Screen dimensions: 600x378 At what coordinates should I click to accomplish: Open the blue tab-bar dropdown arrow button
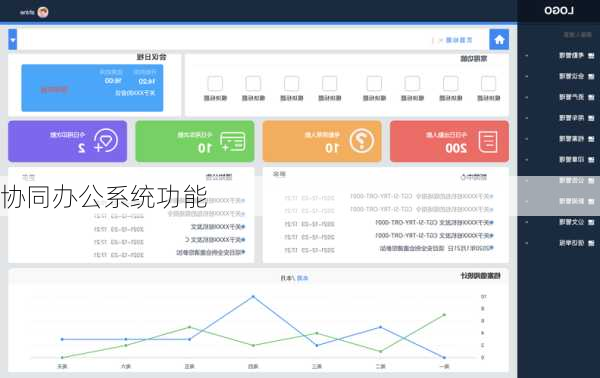click(13, 39)
